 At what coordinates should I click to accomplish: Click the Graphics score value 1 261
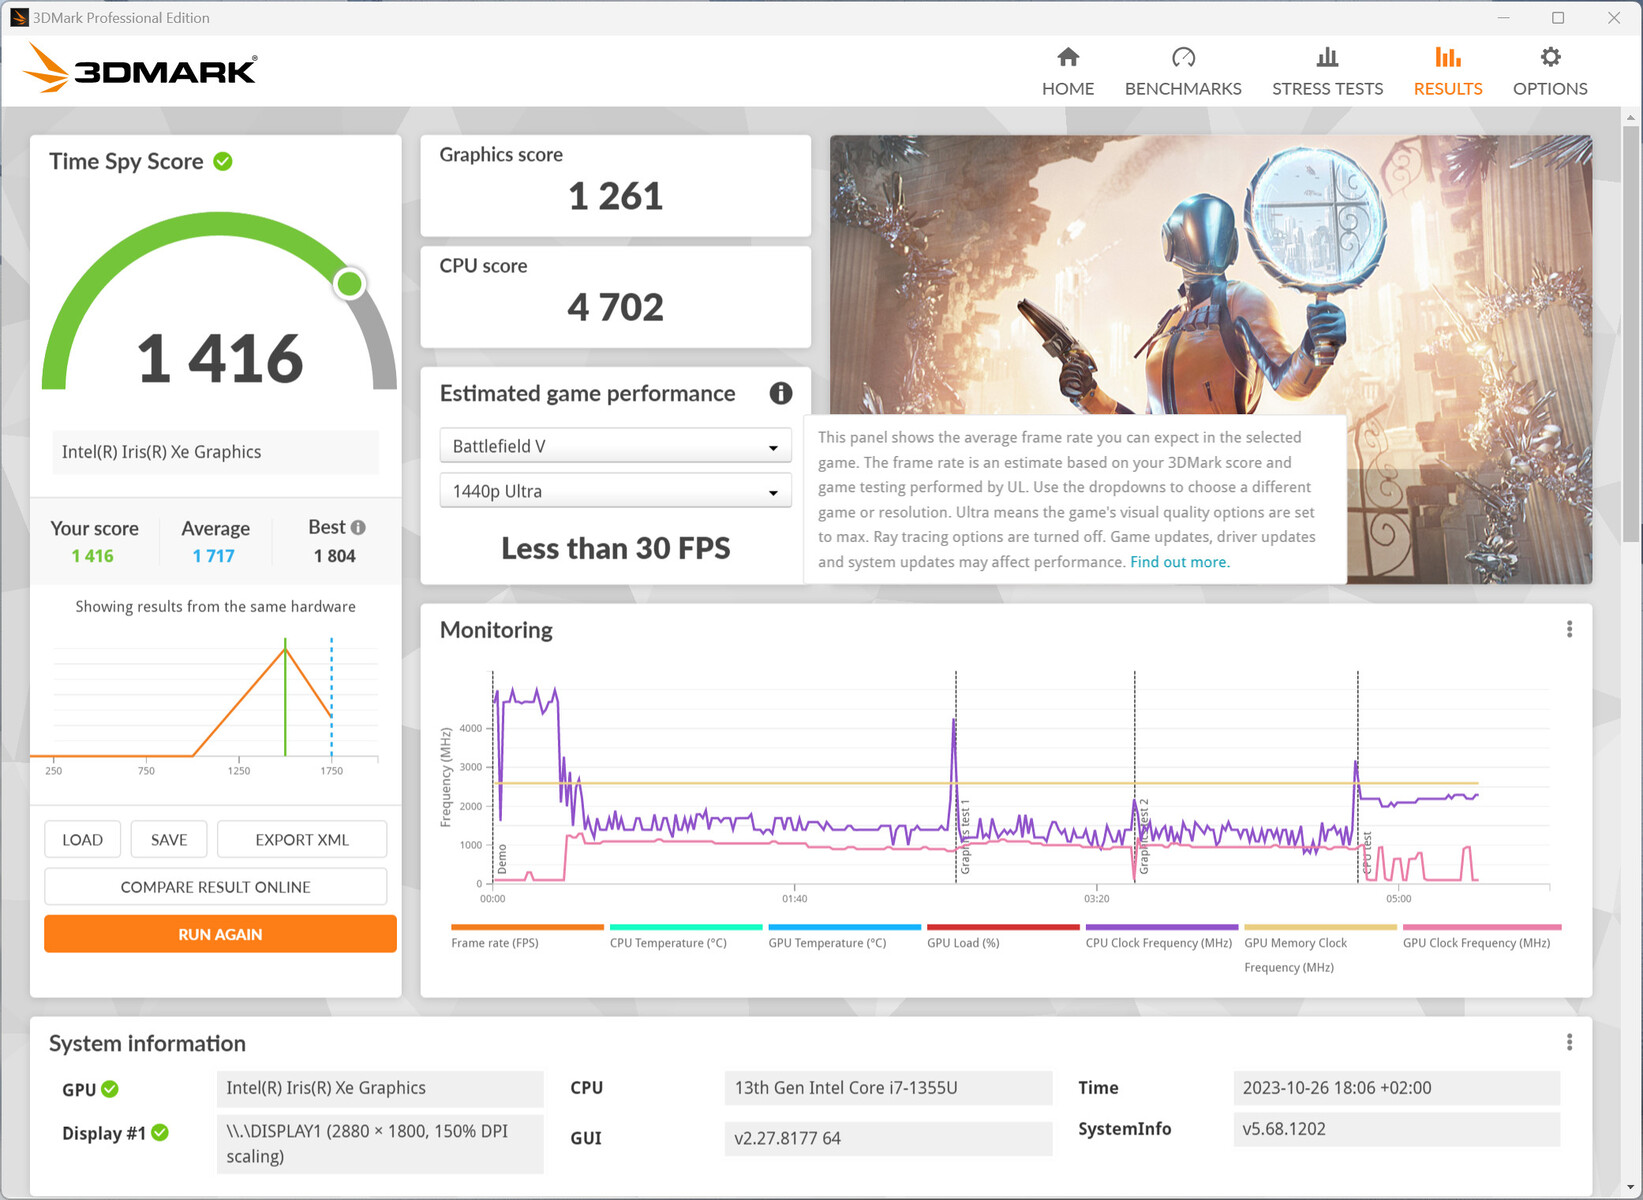[615, 196]
